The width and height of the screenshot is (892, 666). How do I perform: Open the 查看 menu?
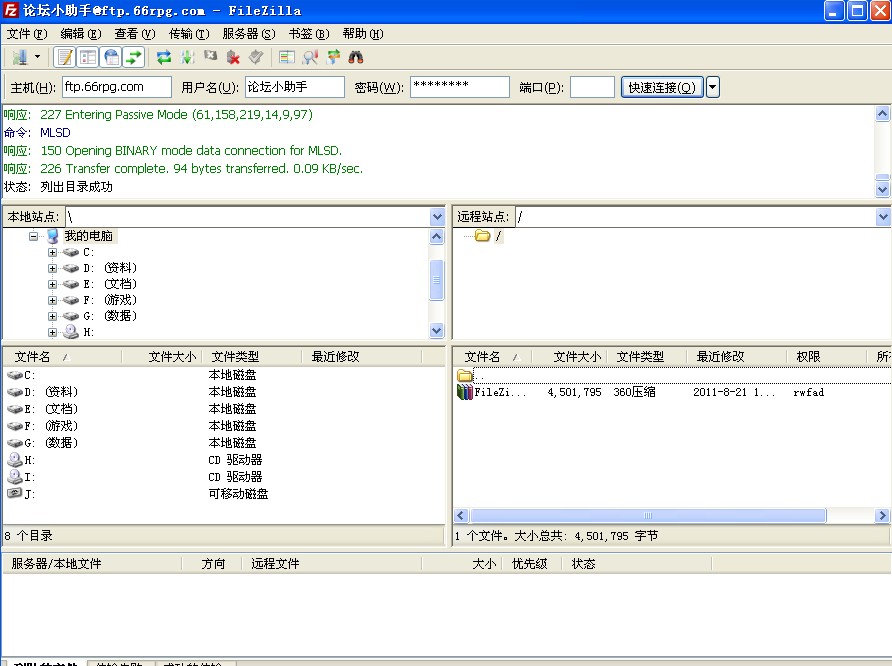pos(135,34)
